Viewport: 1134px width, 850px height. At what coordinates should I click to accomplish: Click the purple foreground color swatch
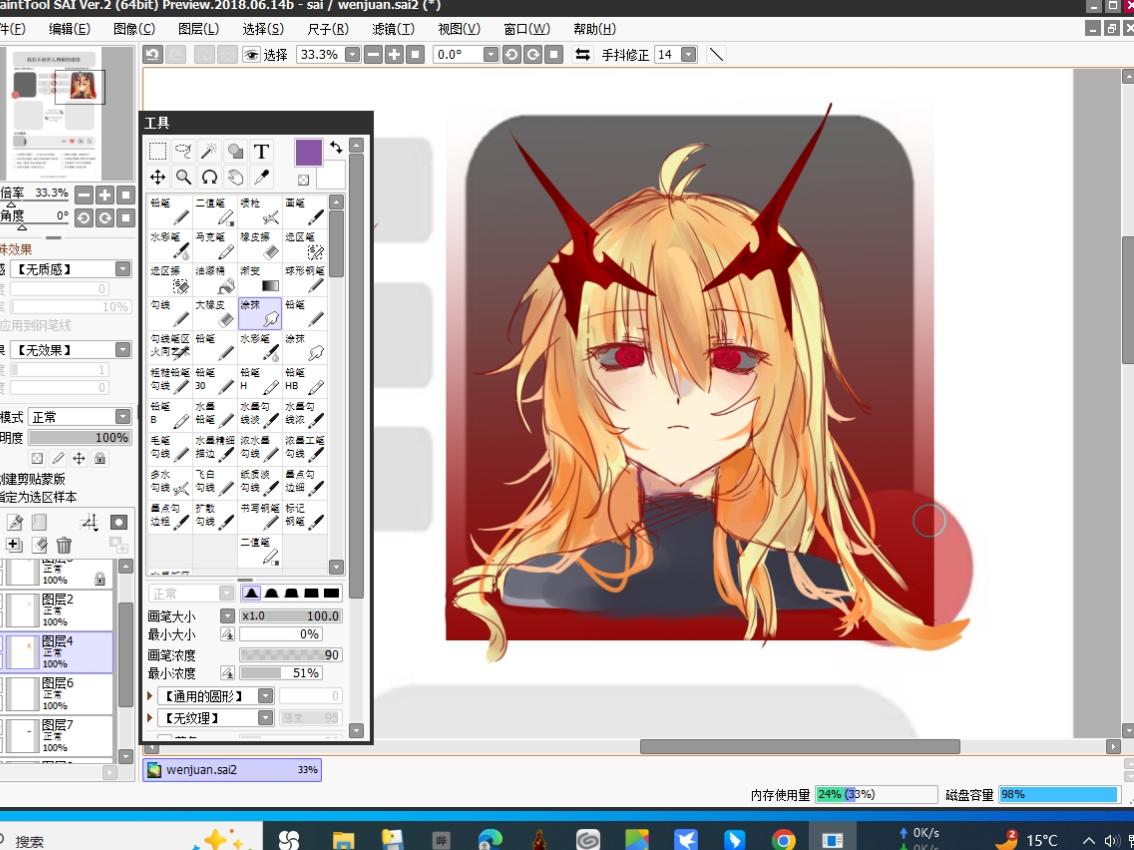(x=309, y=153)
